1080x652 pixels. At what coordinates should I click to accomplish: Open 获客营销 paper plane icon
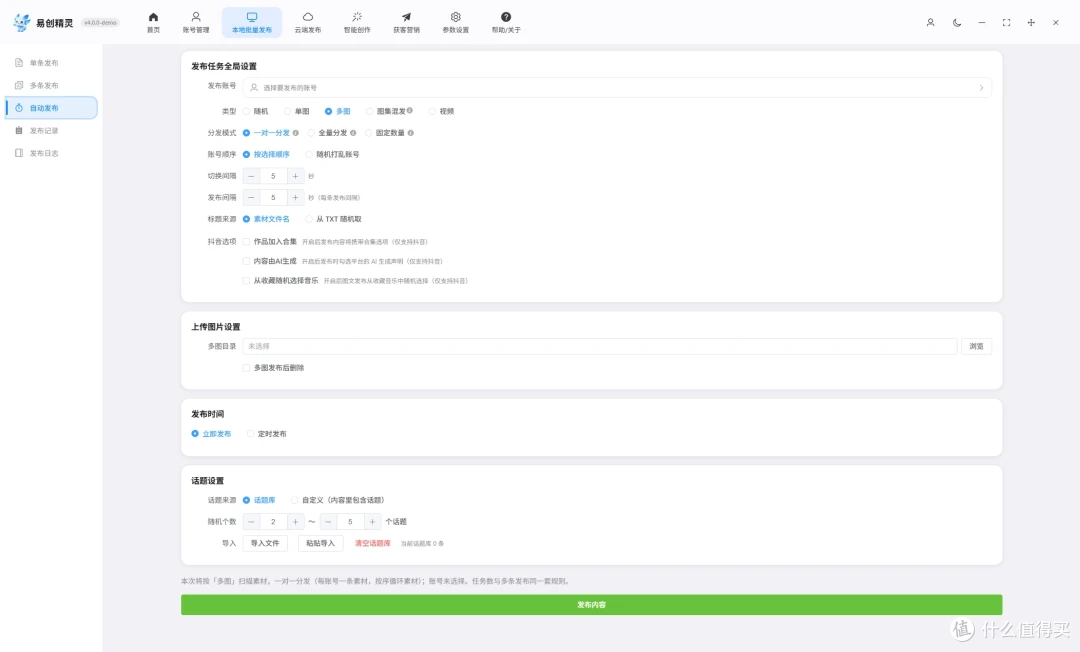(406, 17)
